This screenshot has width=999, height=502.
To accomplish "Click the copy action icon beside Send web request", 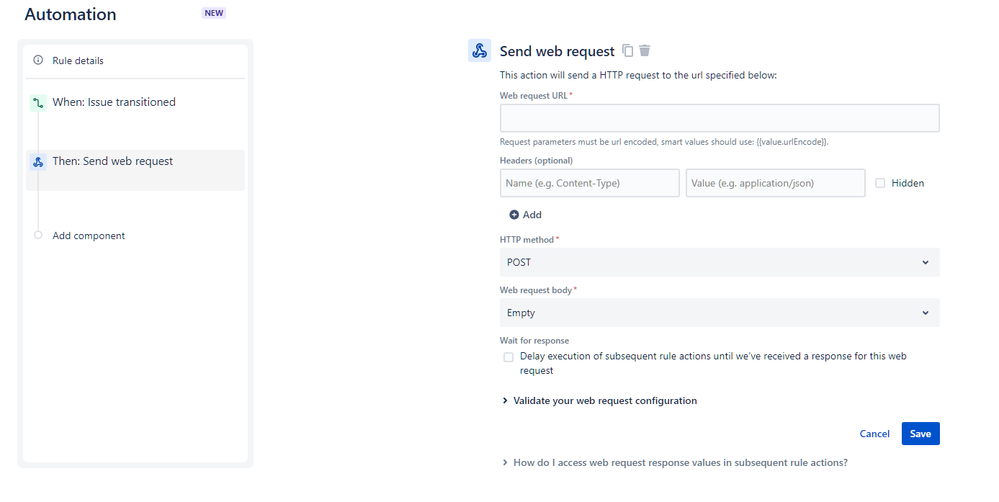I will tap(628, 51).
